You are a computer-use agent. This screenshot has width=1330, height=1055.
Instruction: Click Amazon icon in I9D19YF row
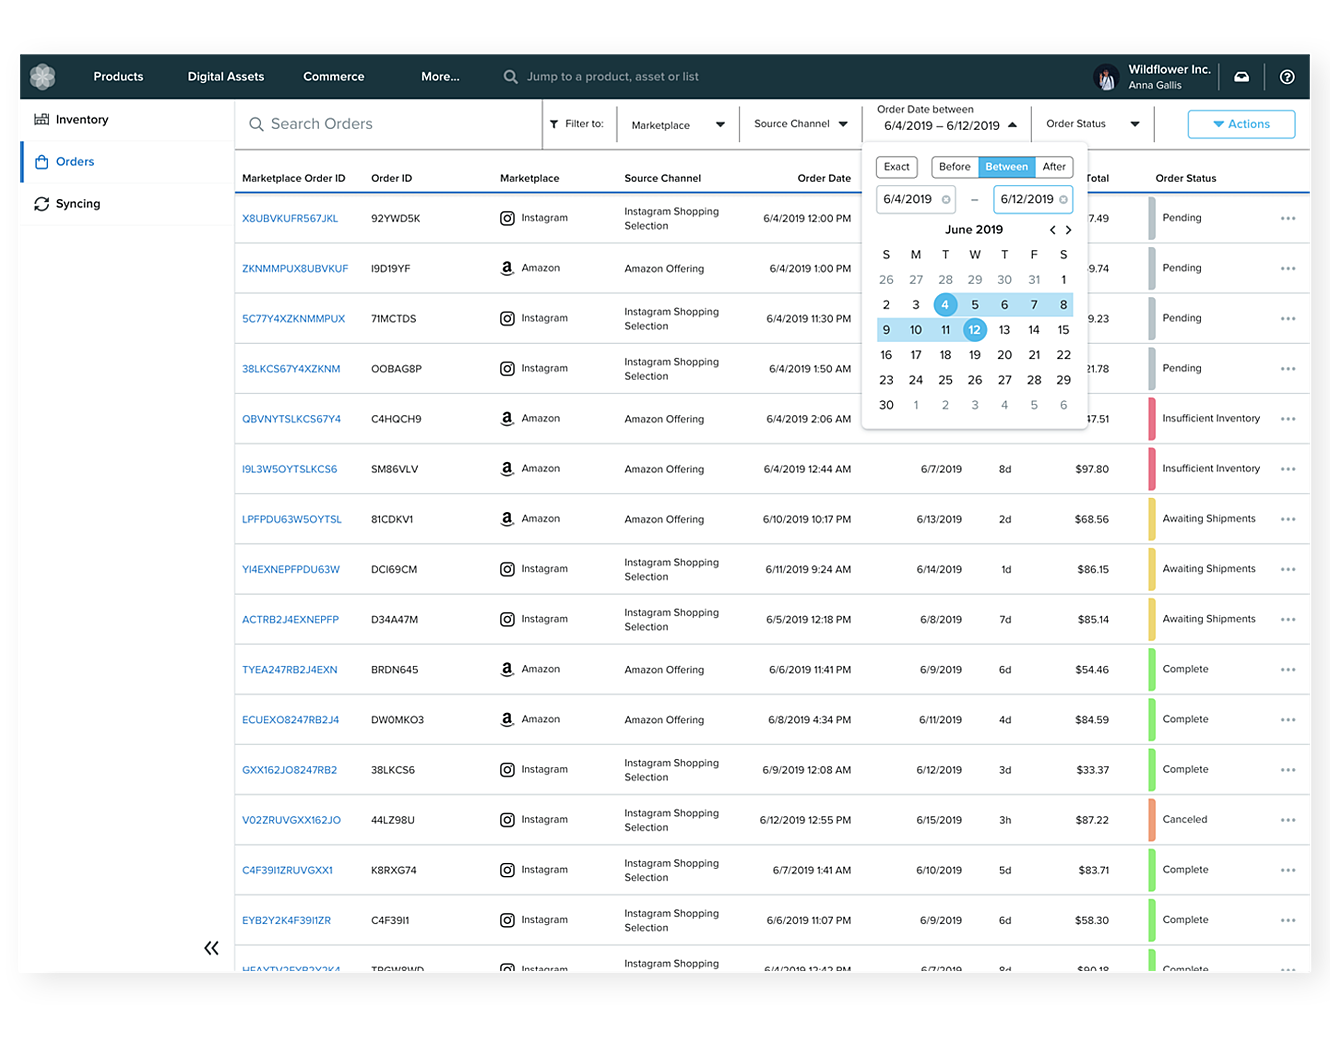507,268
